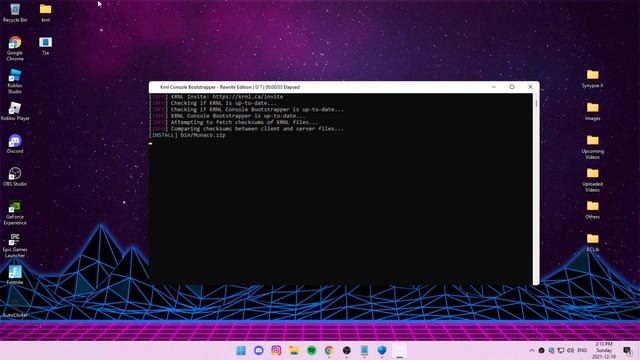The width and height of the screenshot is (640, 360).
Task: Open Spotify from the taskbar
Action: 311,350
